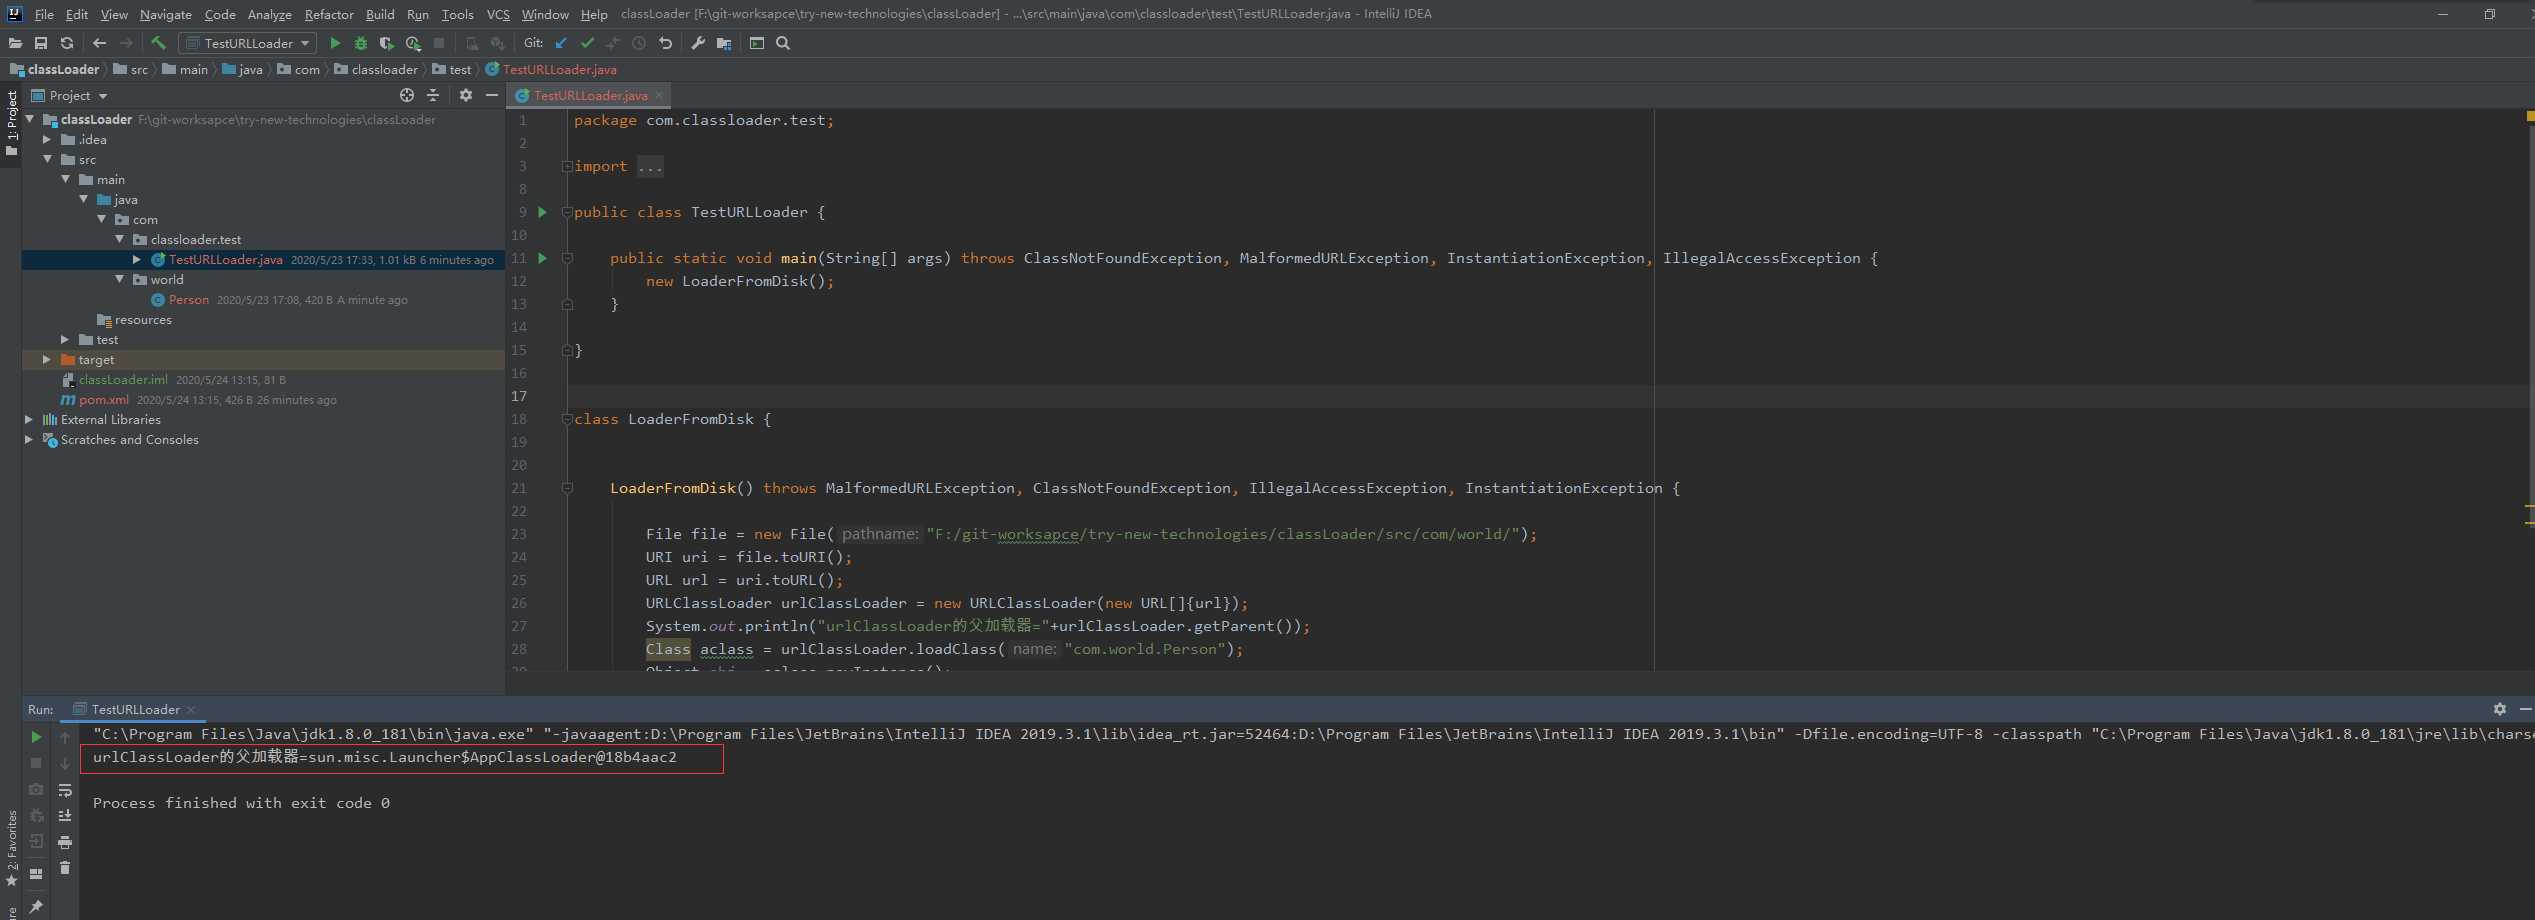Pin the Run tab

[x=36, y=906]
